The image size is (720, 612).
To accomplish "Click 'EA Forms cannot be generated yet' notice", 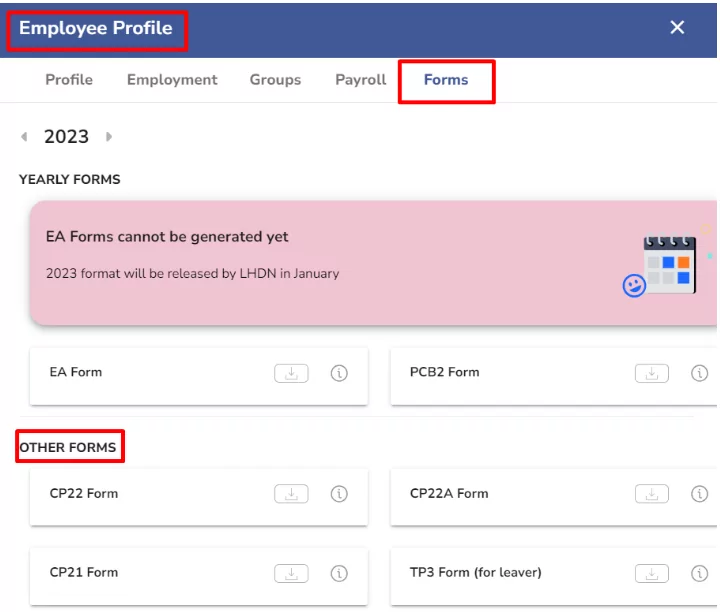I will (x=167, y=237).
